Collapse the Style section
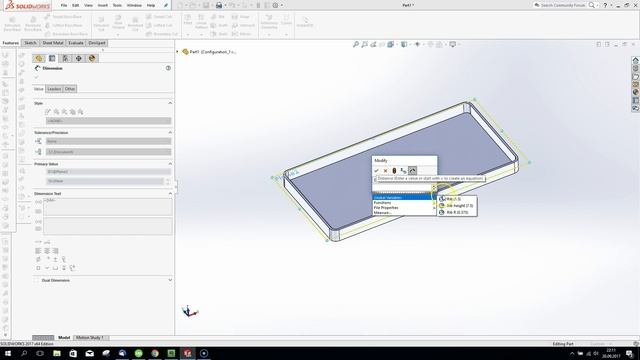 click(170, 103)
